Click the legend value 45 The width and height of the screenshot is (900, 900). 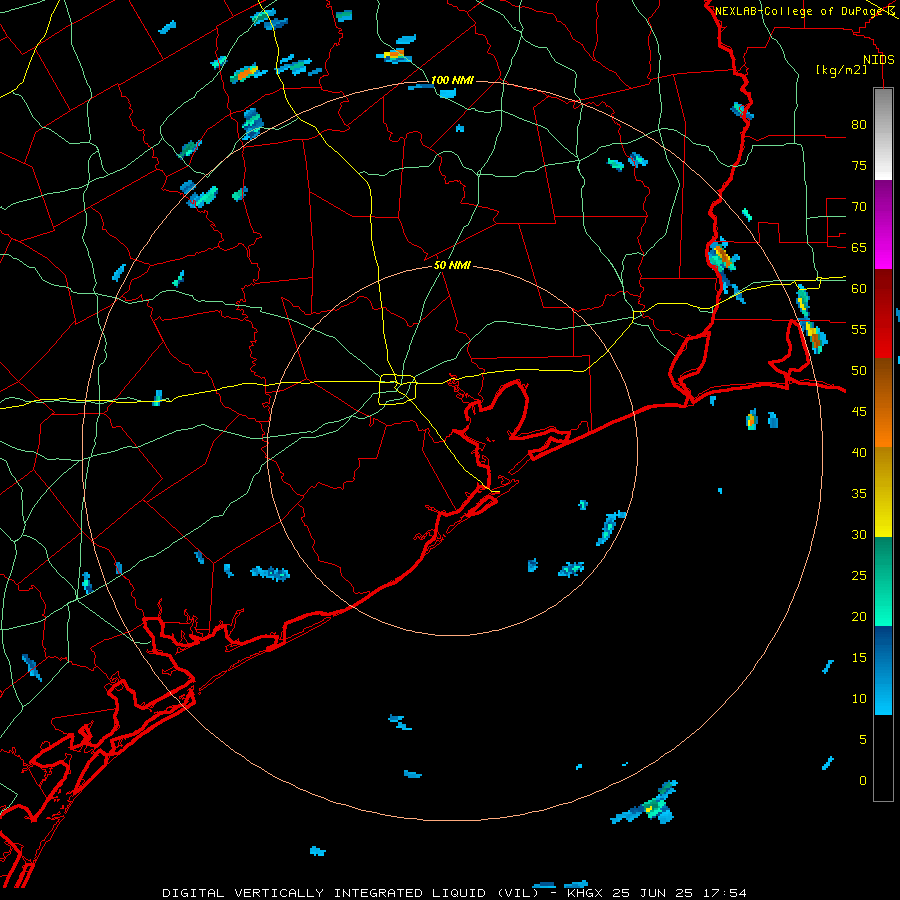(x=859, y=412)
